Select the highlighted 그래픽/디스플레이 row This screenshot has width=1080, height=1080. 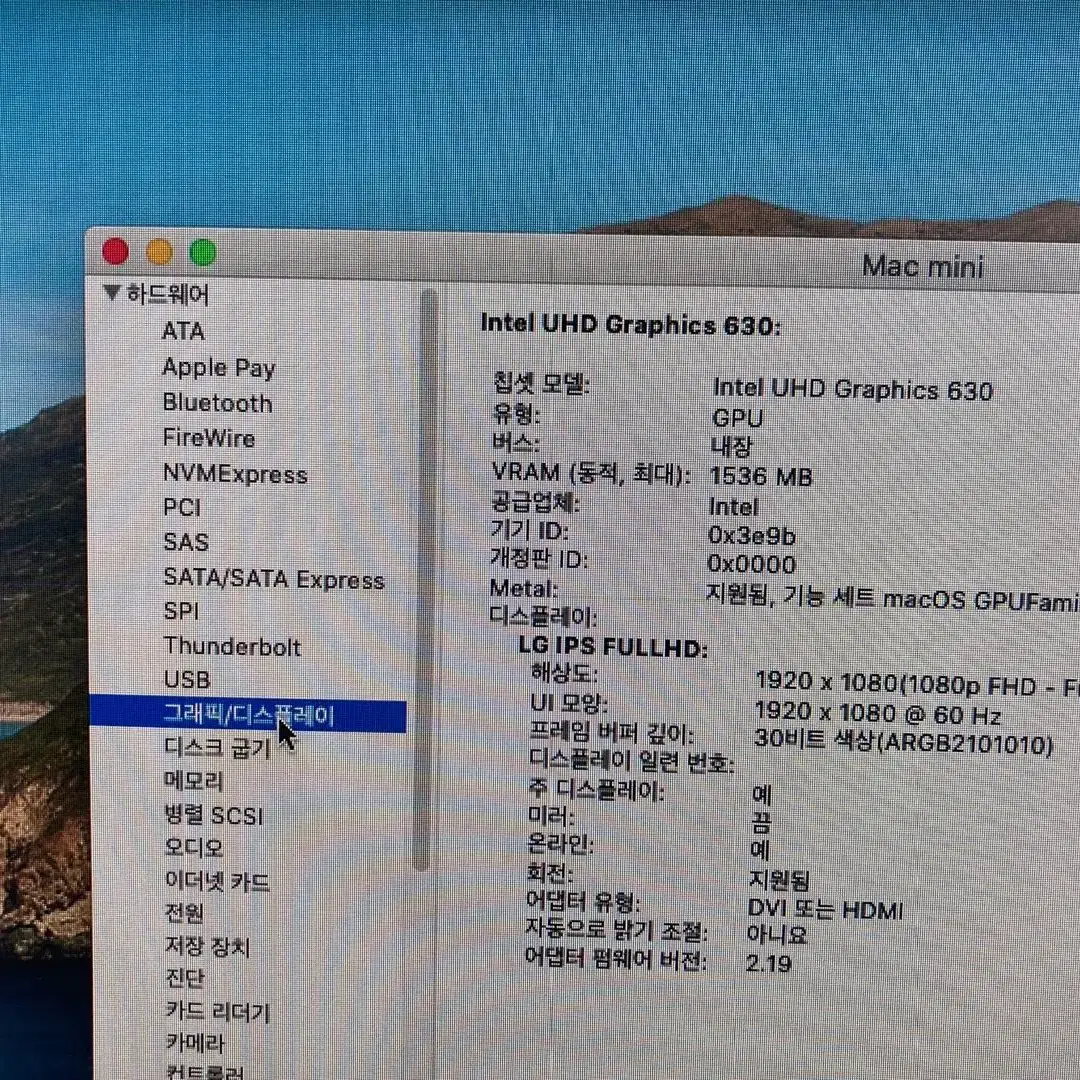(x=248, y=715)
